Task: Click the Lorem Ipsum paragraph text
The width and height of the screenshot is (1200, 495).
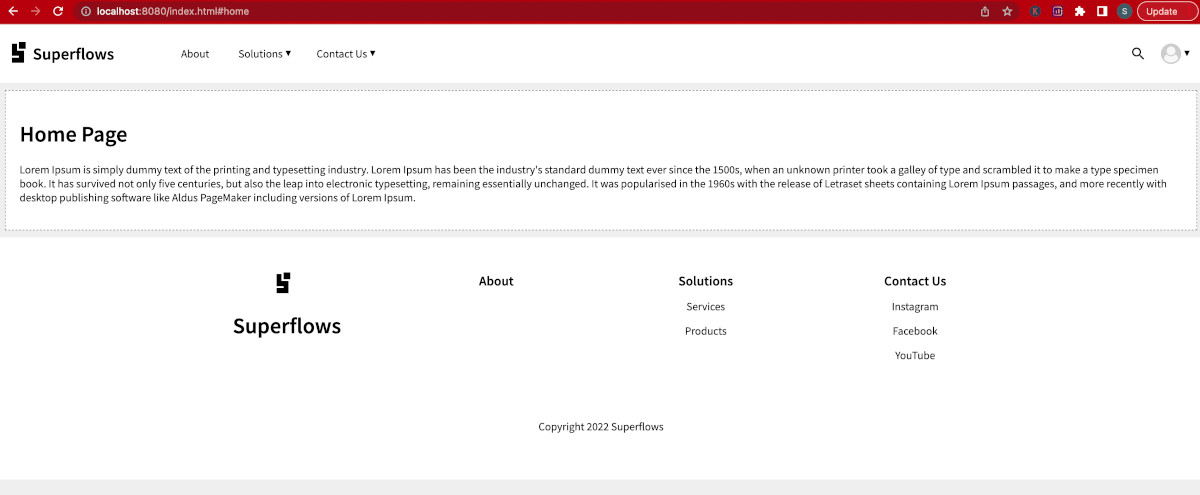Action: click(x=594, y=184)
